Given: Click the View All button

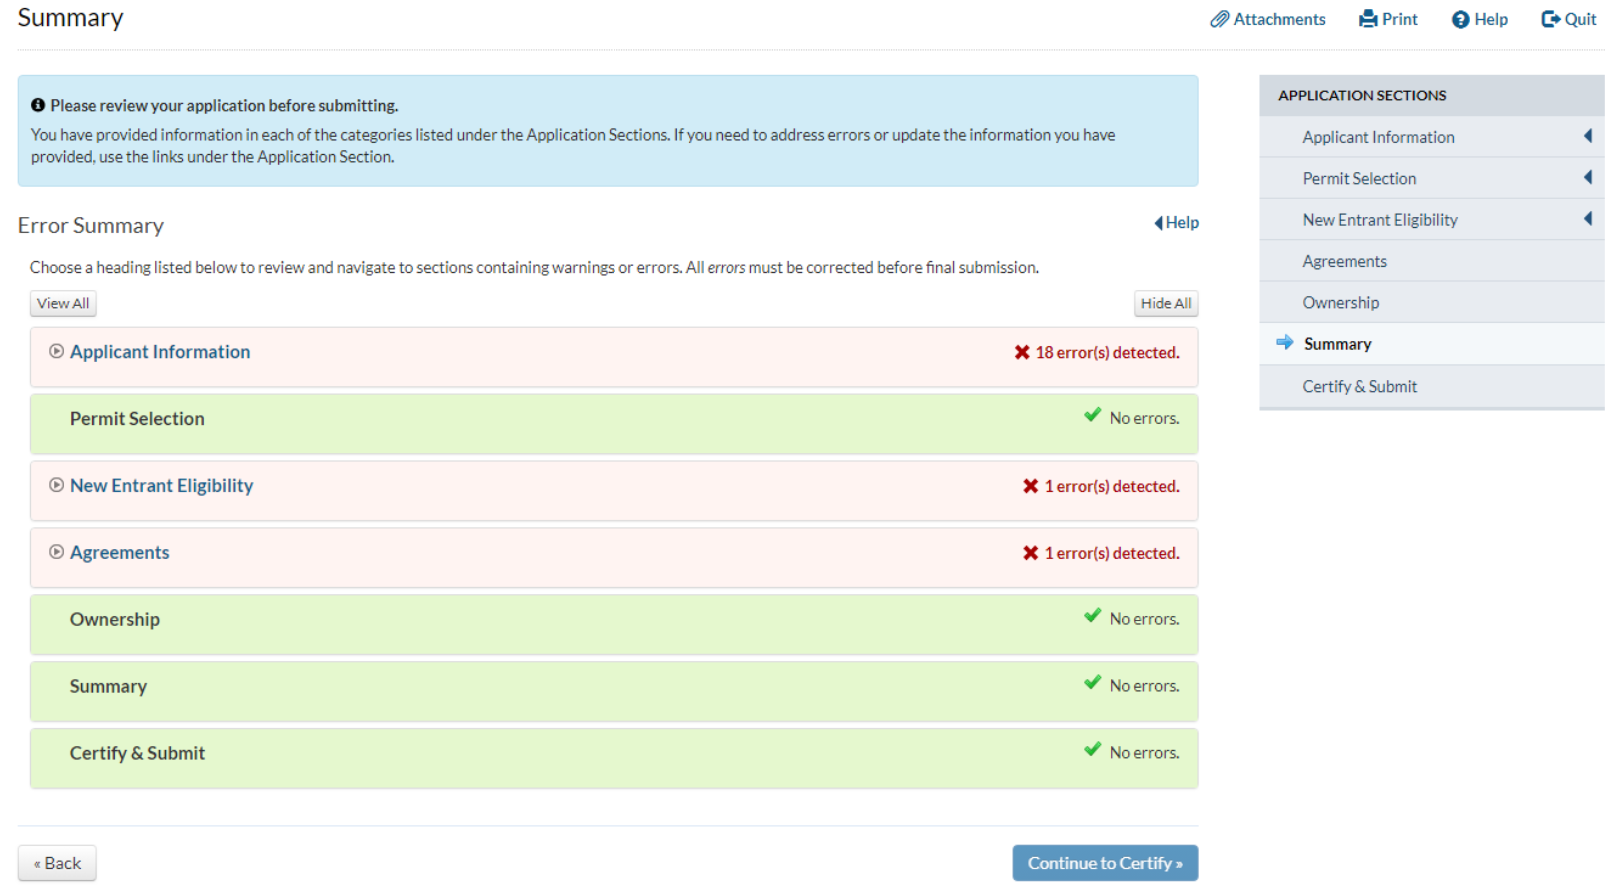Looking at the screenshot, I should click(63, 304).
